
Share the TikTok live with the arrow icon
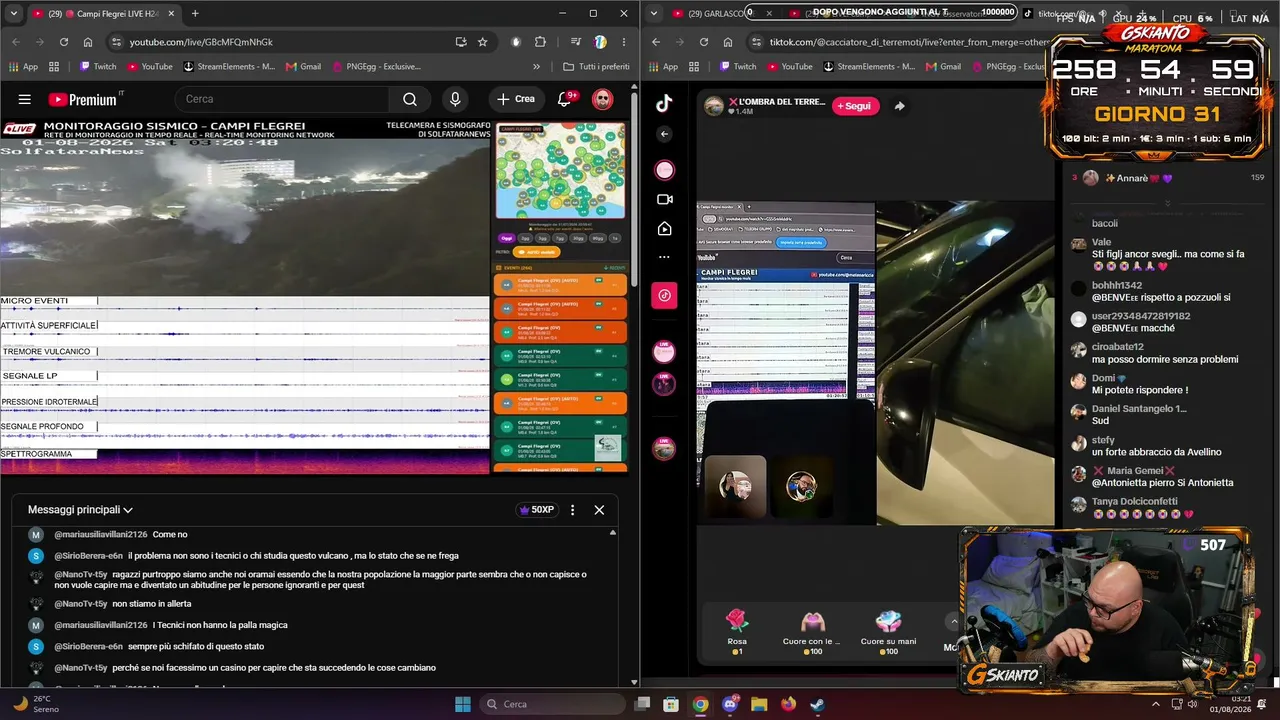tap(899, 106)
